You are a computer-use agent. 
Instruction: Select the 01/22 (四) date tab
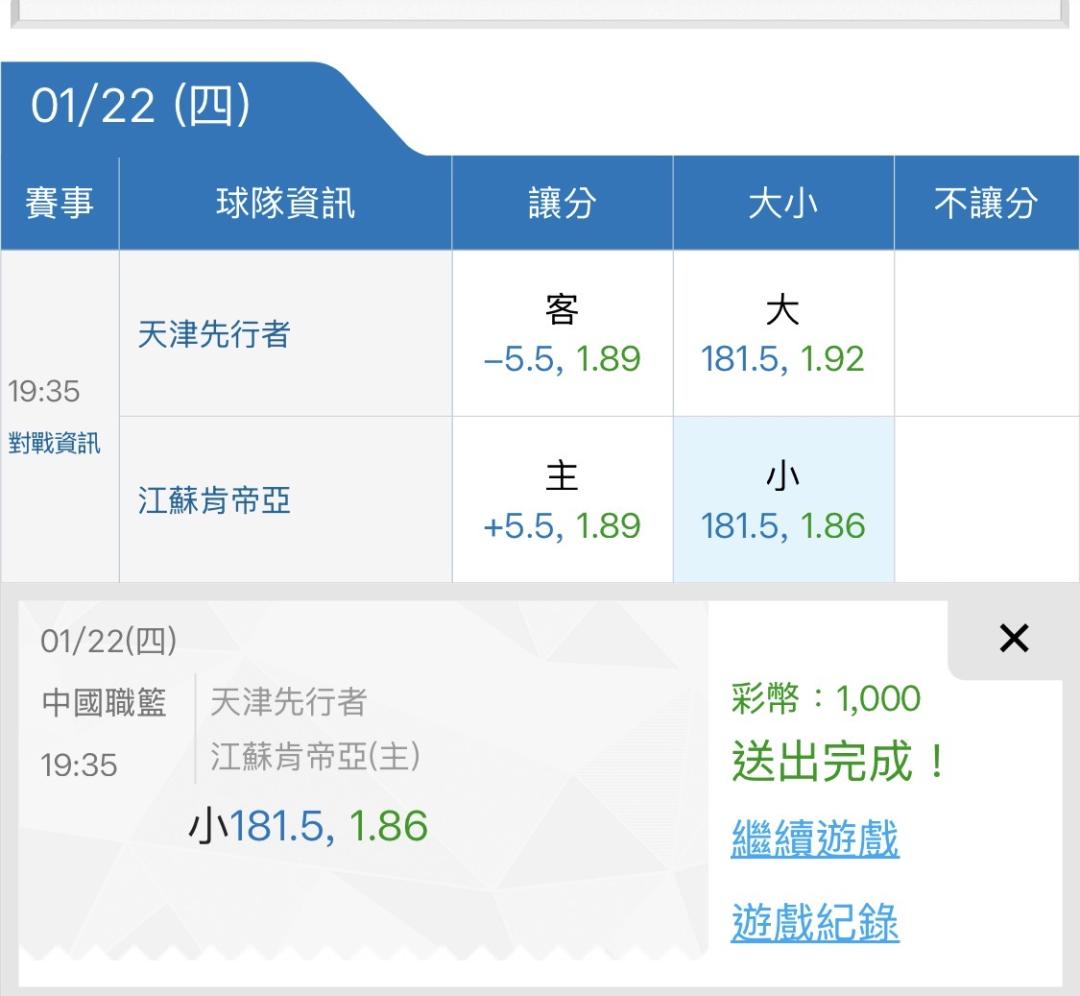point(140,106)
